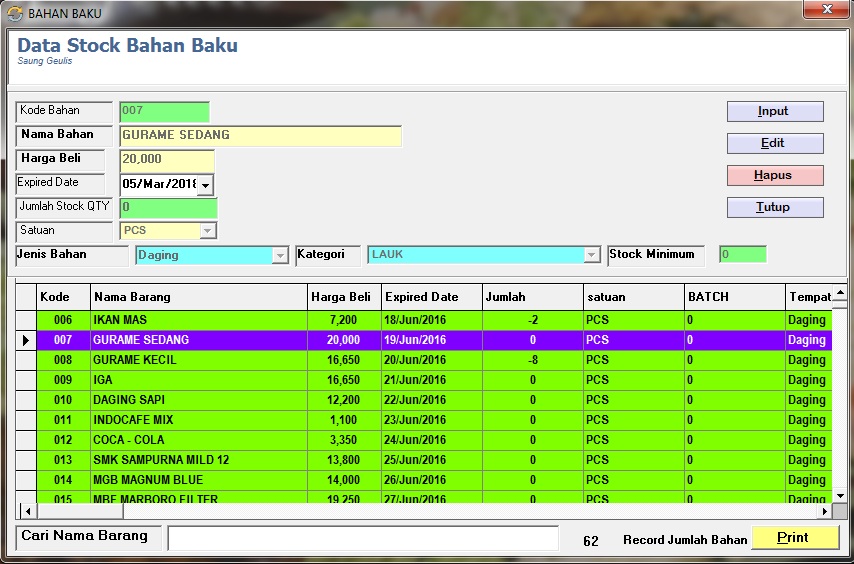
Task: Select the MGB MAGNUM BLUE row
Action: (x=434, y=481)
